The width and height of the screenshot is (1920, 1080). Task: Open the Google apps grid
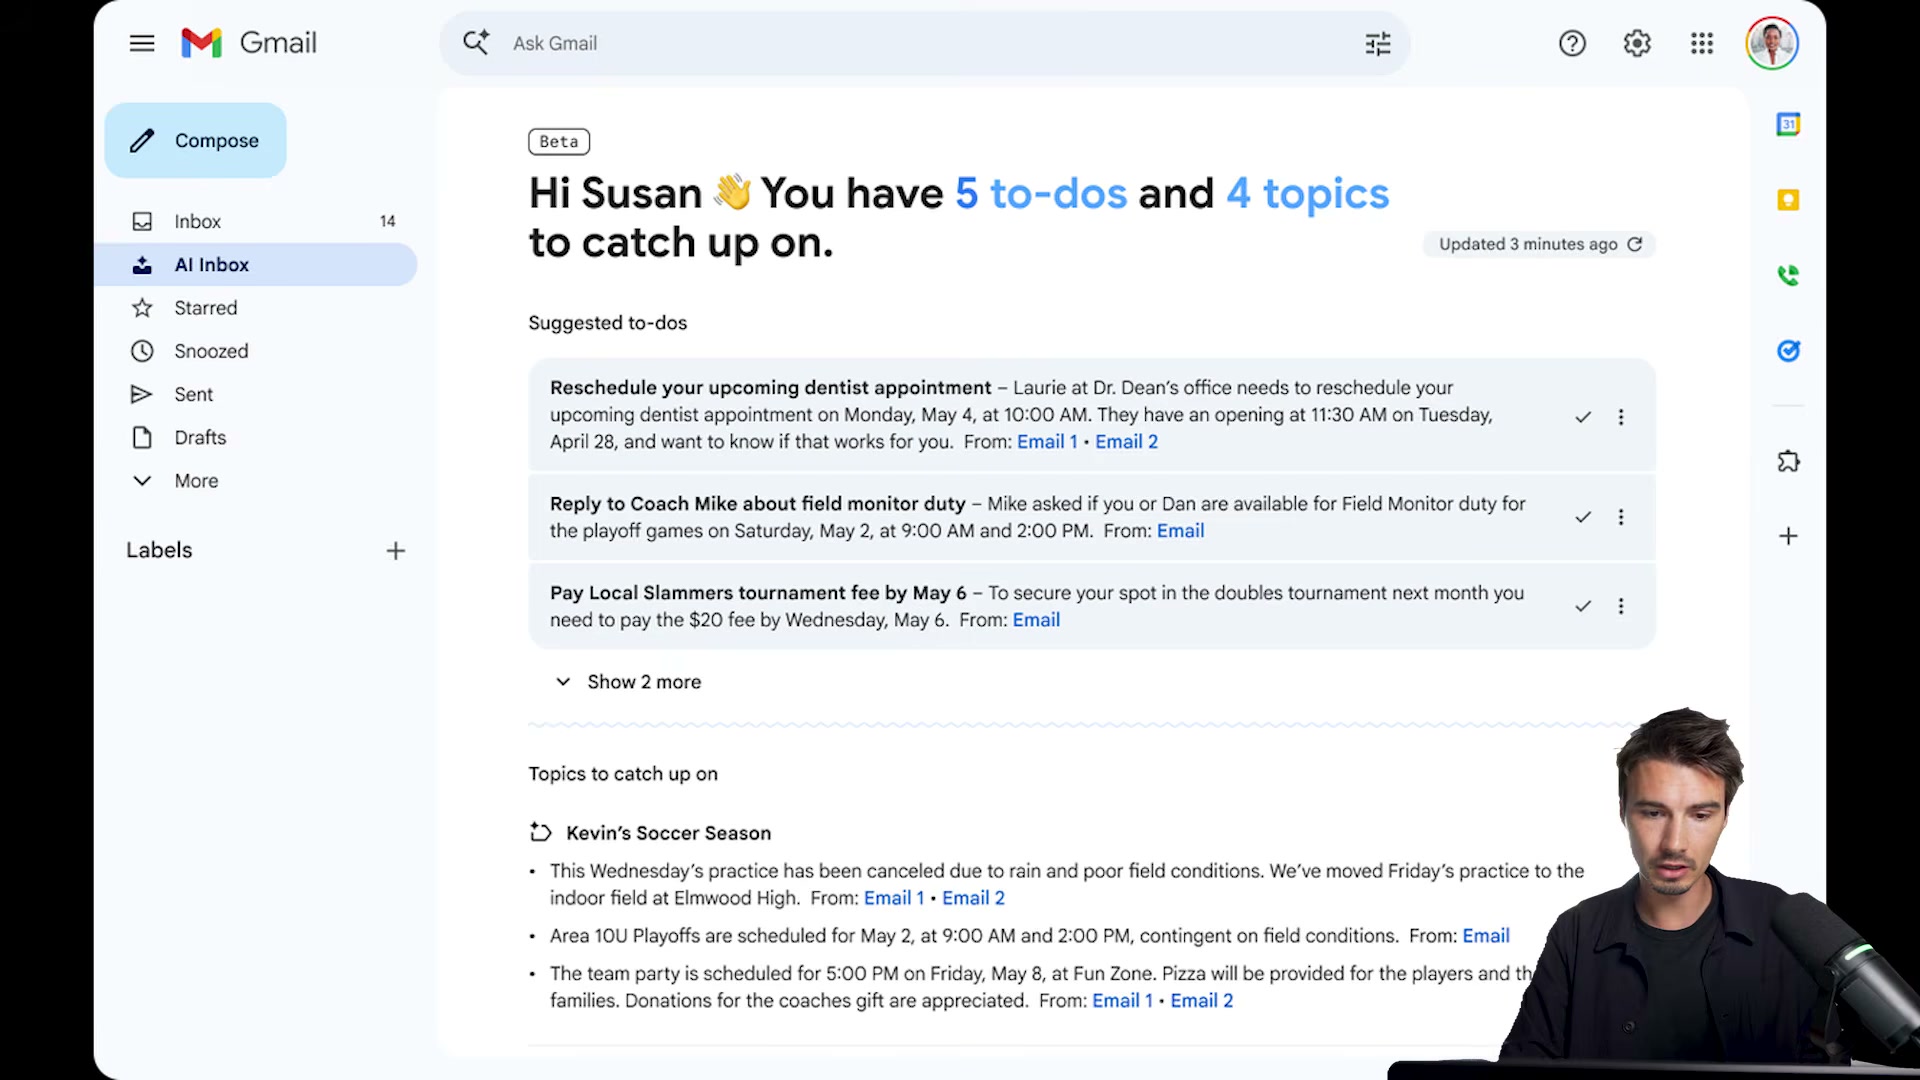coord(1702,43)
